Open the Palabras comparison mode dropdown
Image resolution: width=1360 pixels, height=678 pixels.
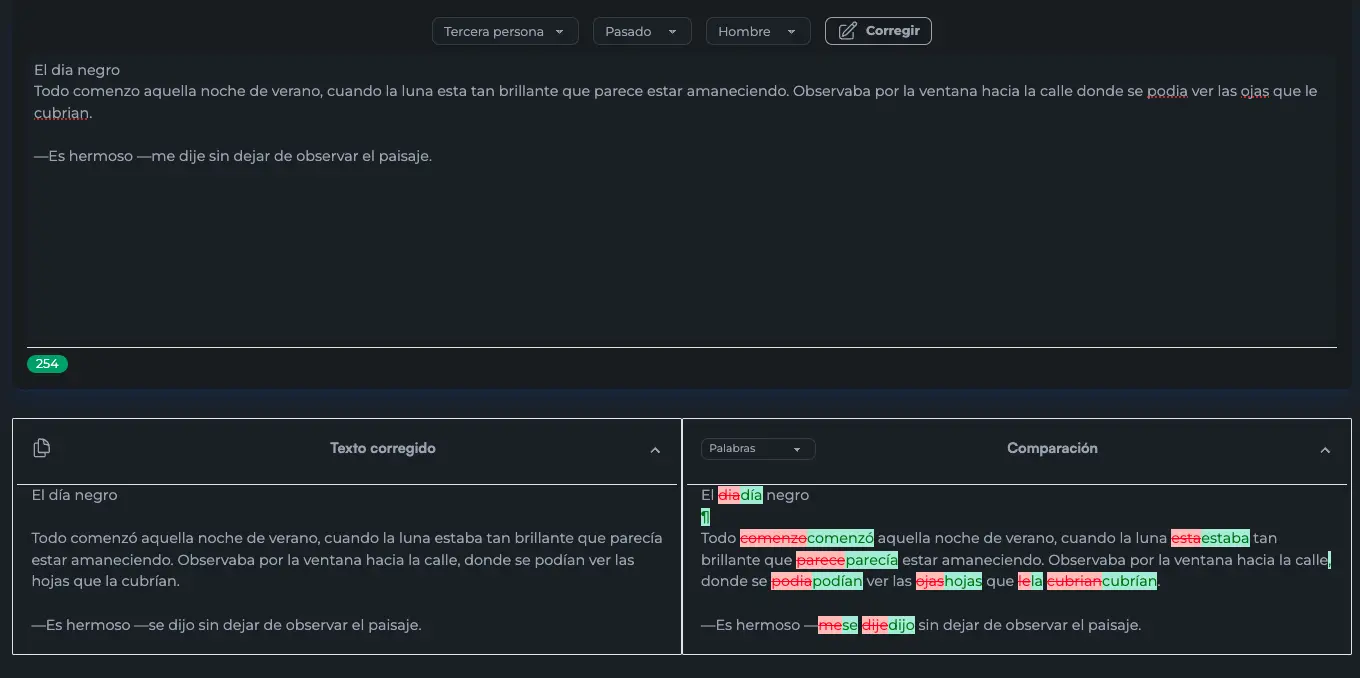(757, 449)
